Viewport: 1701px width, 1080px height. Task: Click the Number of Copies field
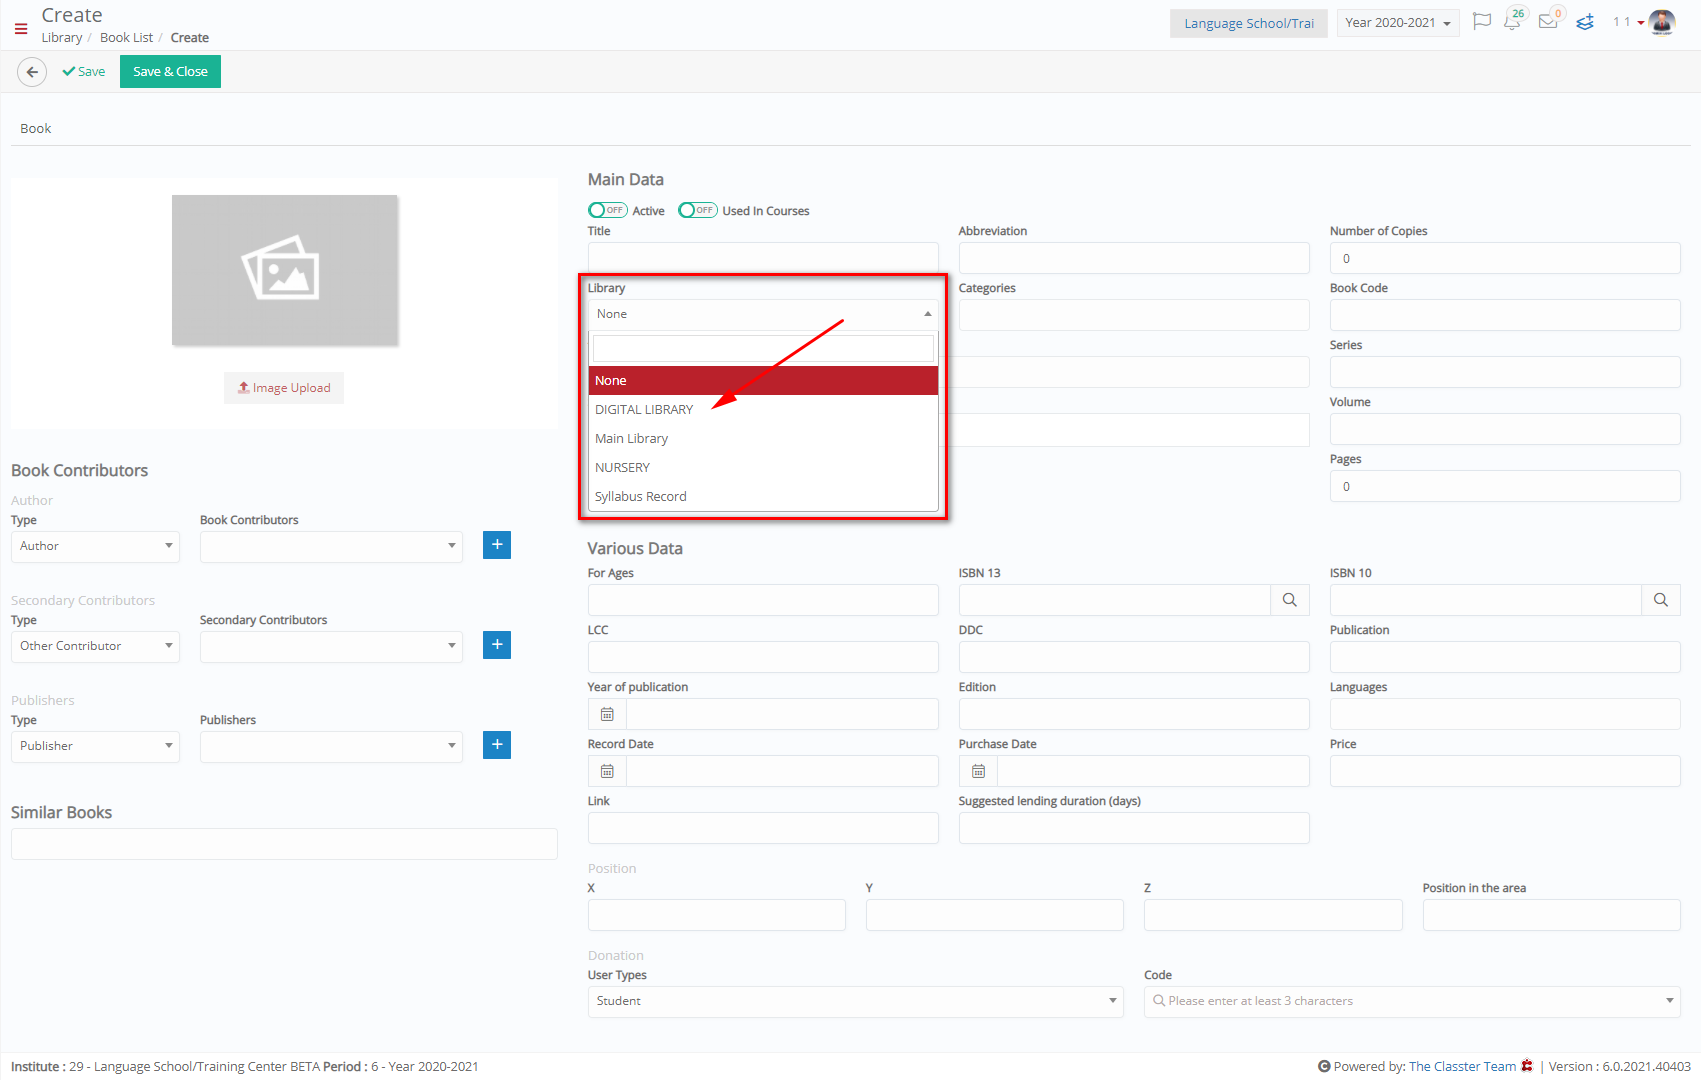coord(1505,258)
